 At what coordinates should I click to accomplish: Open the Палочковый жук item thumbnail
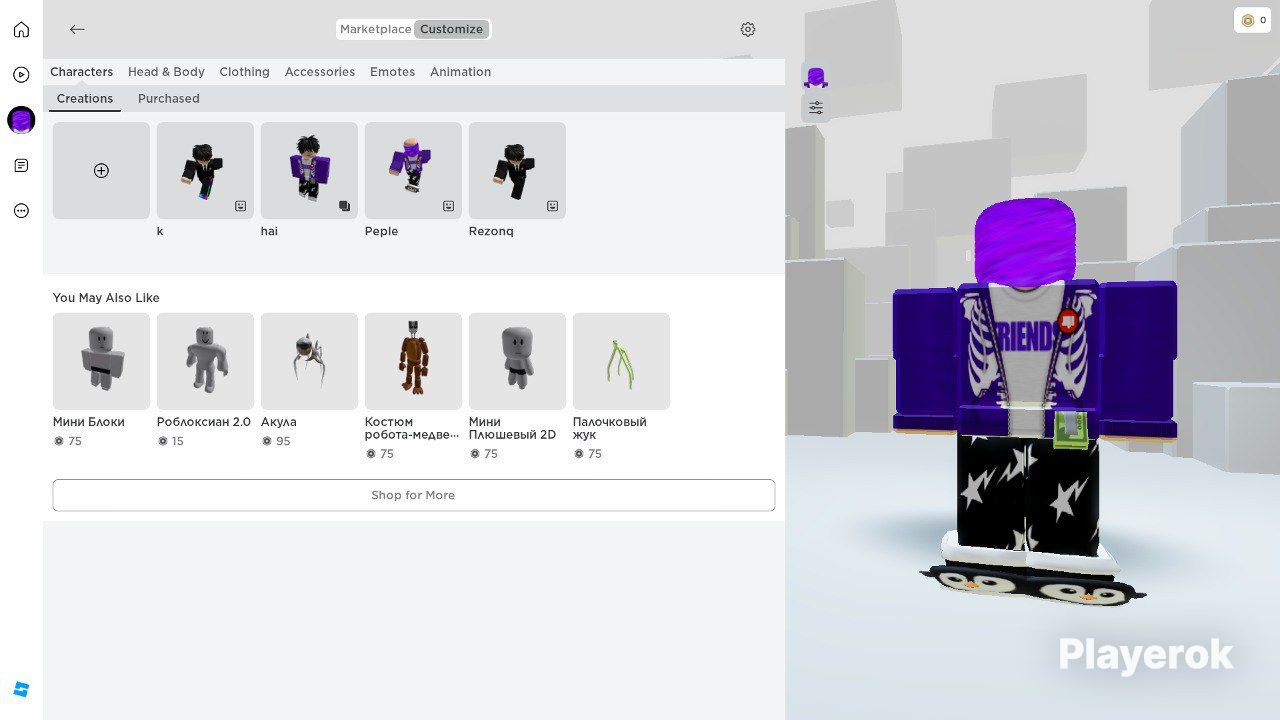(x=621, y=361)
